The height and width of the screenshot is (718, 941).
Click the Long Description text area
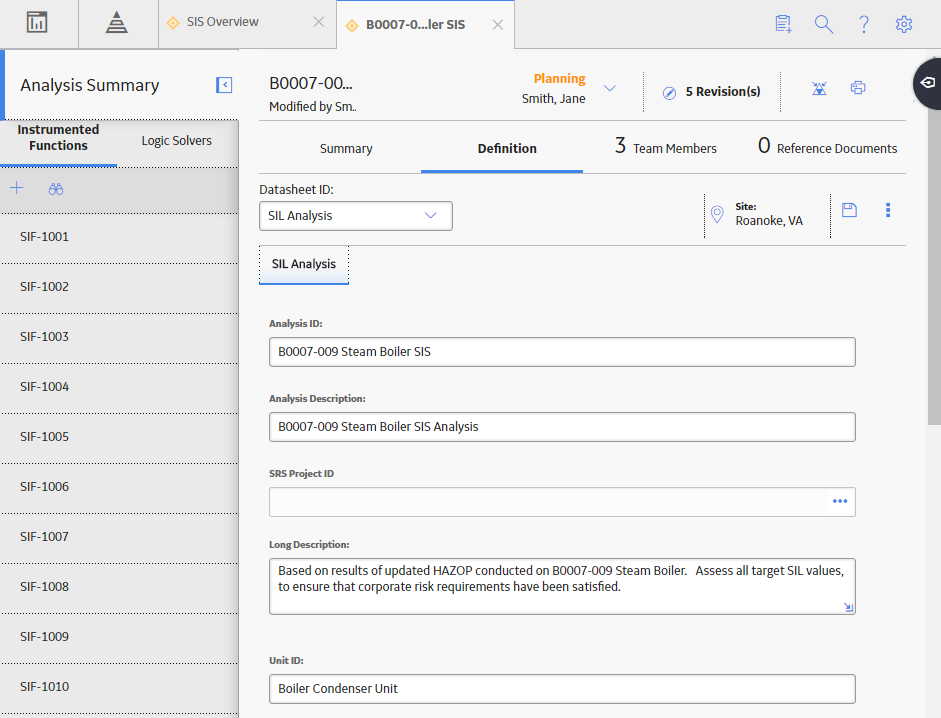(x=562, y=587)
